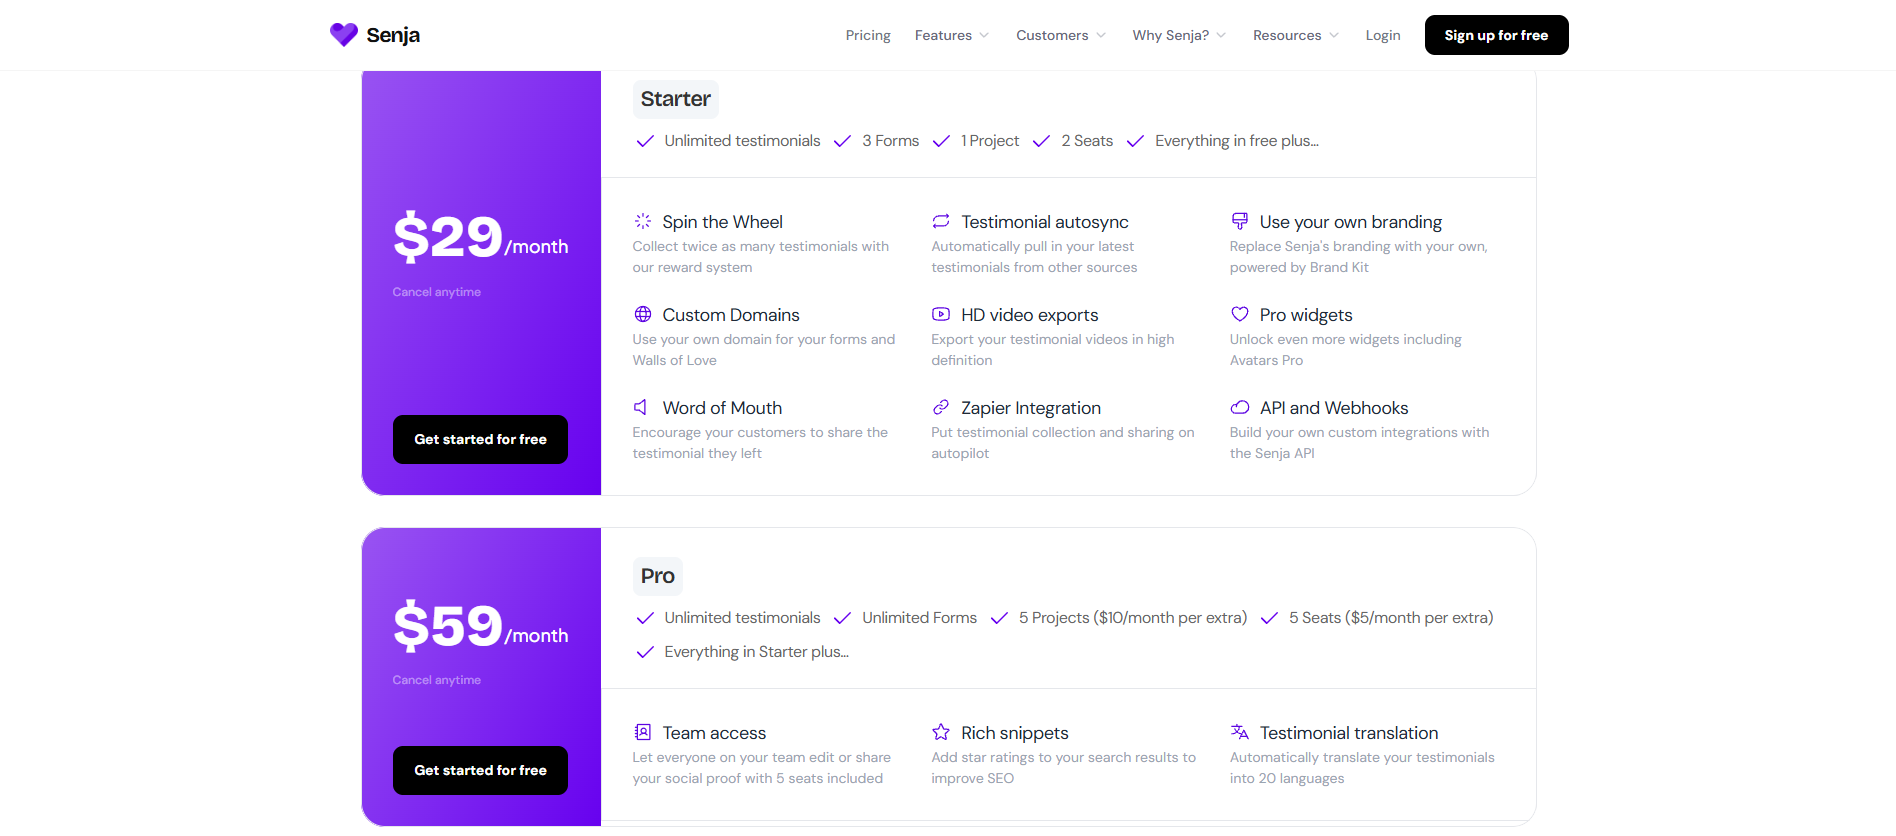Expand the Why Senja? dropdown chevron

1221,35
